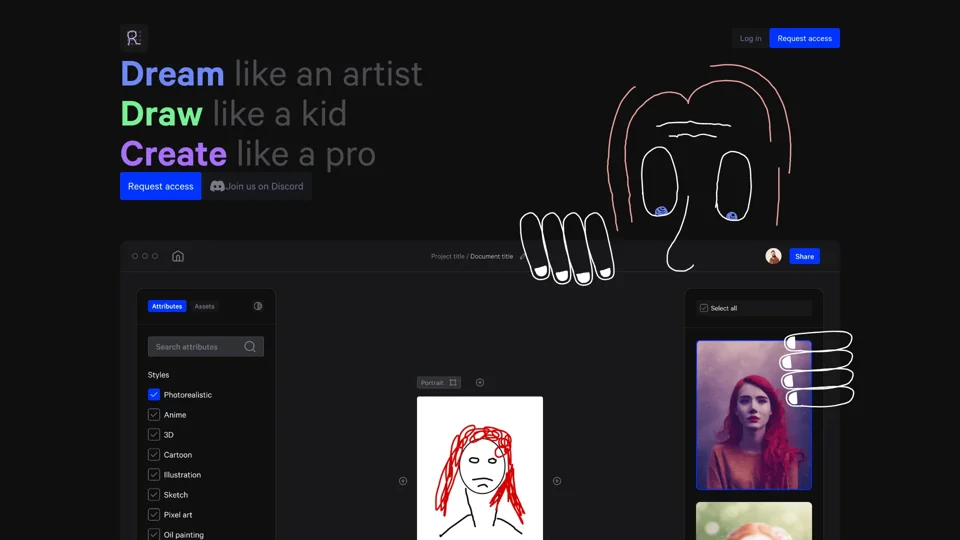The width and height of the screenshot is (960, 540).
Task: Click the plus icon next to Portrait label
Action: [480, 383]
